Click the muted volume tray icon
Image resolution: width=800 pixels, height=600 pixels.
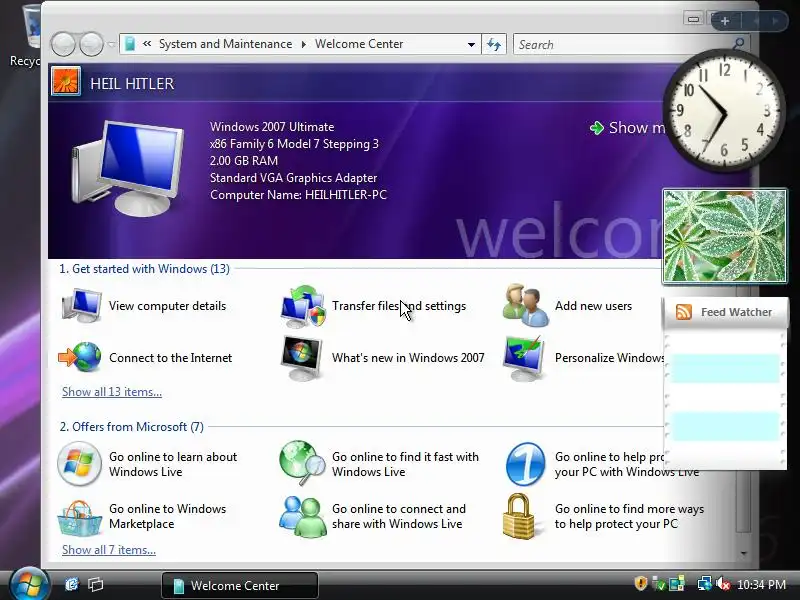722,584
